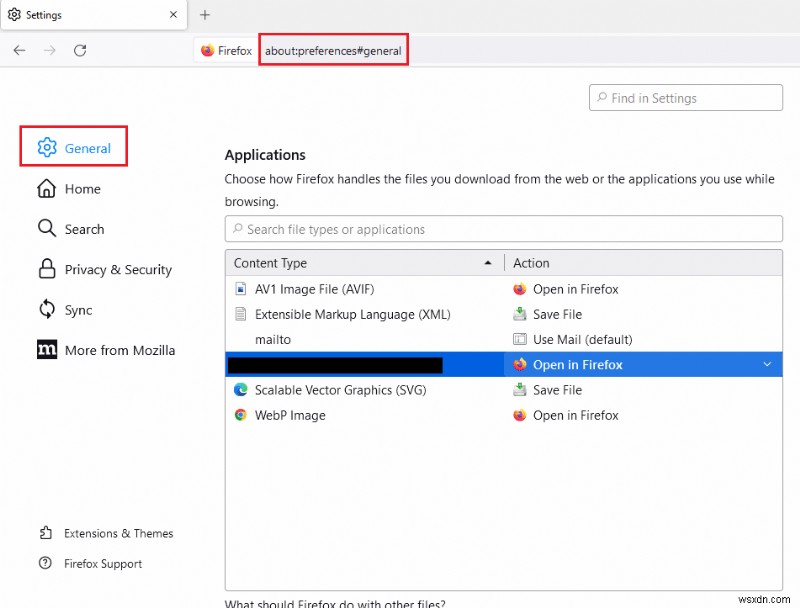Open Search settings via magnifier icon
This screenshot has width=800, height=608.
(x=47, y=229)
